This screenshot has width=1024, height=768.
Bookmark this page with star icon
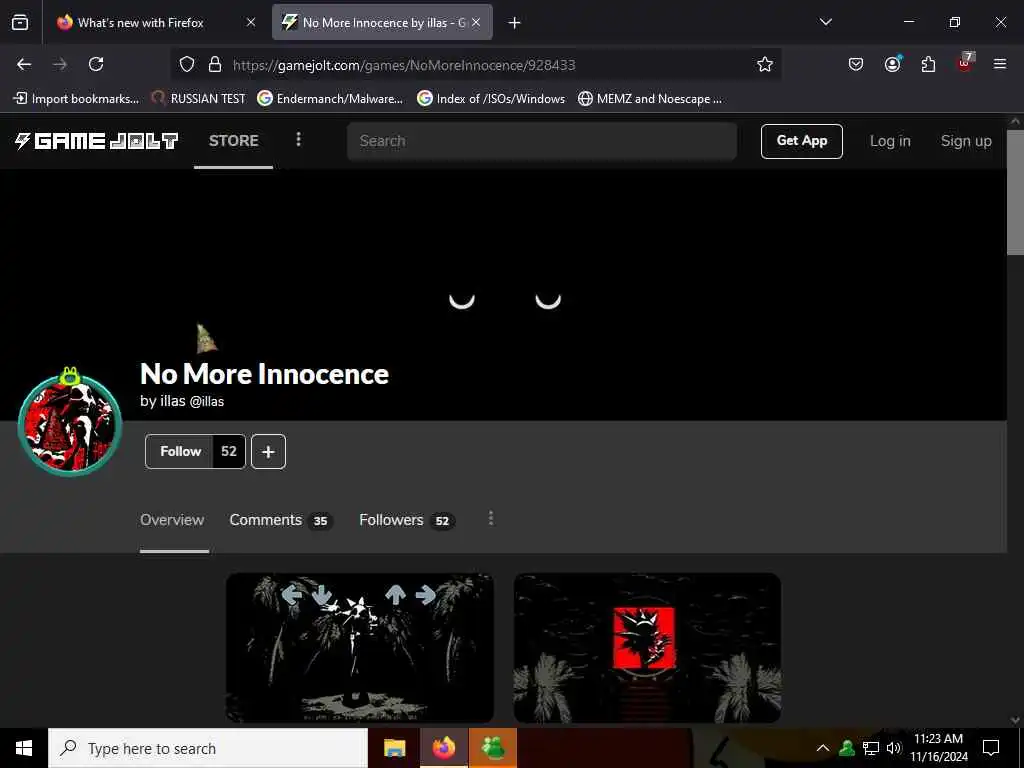tap(765, 64)
